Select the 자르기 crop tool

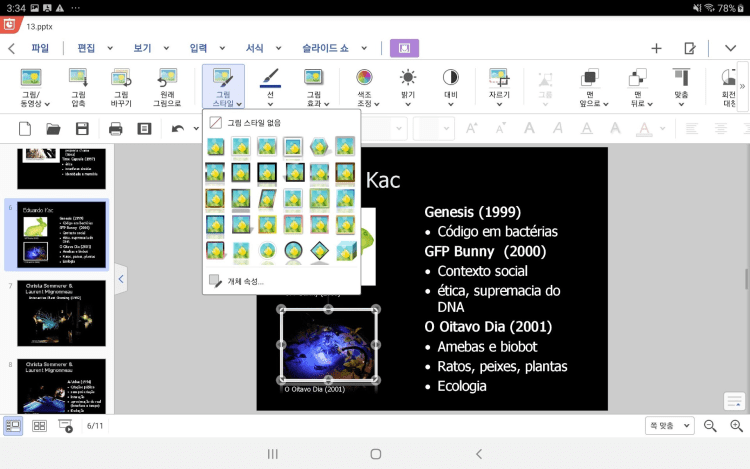499,87
